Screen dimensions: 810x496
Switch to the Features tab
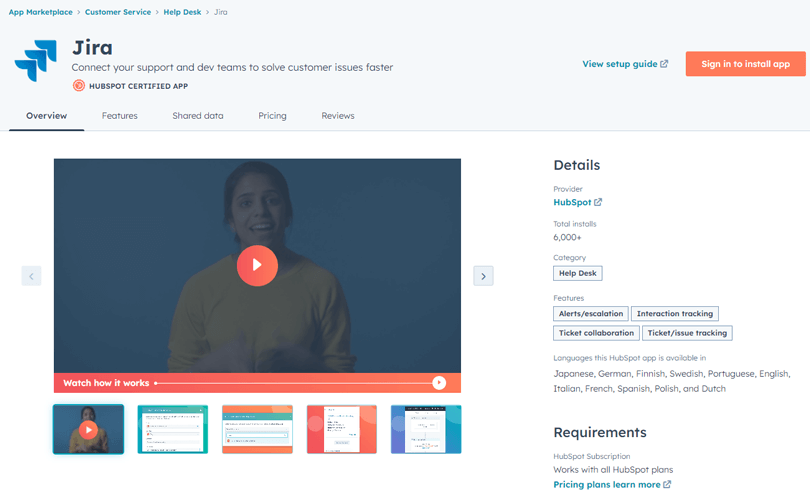(119, 116)
